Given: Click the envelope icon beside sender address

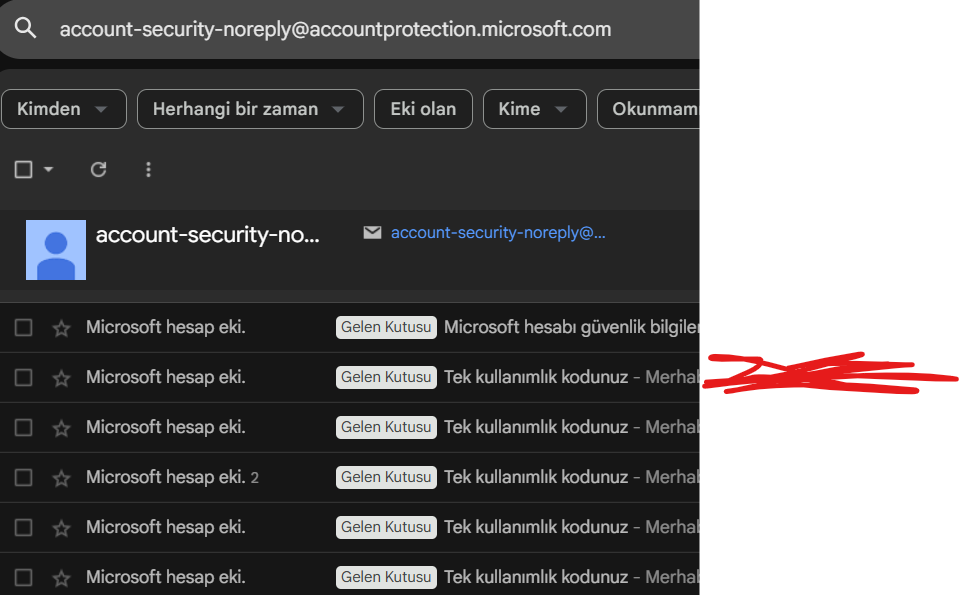Looking at the screenshot, I should click(x=372, y=233).
